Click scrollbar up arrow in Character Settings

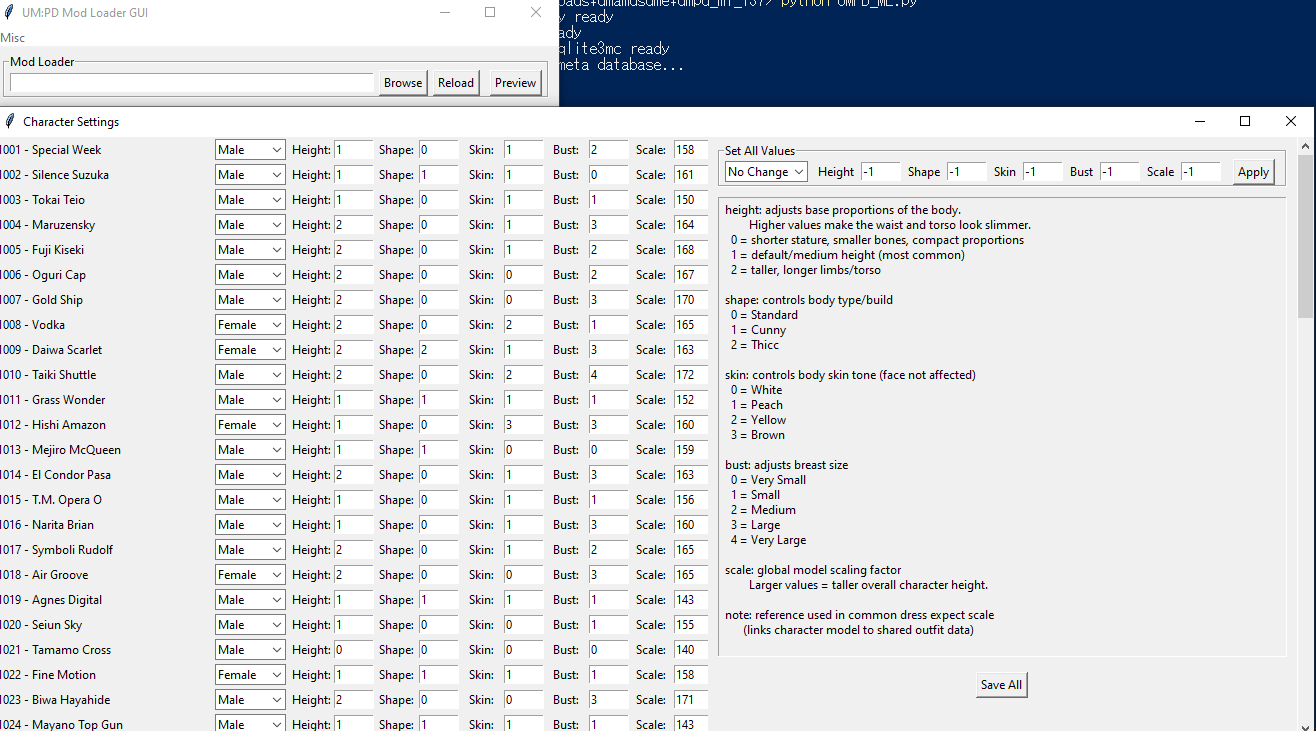(x=1306, y=146)
